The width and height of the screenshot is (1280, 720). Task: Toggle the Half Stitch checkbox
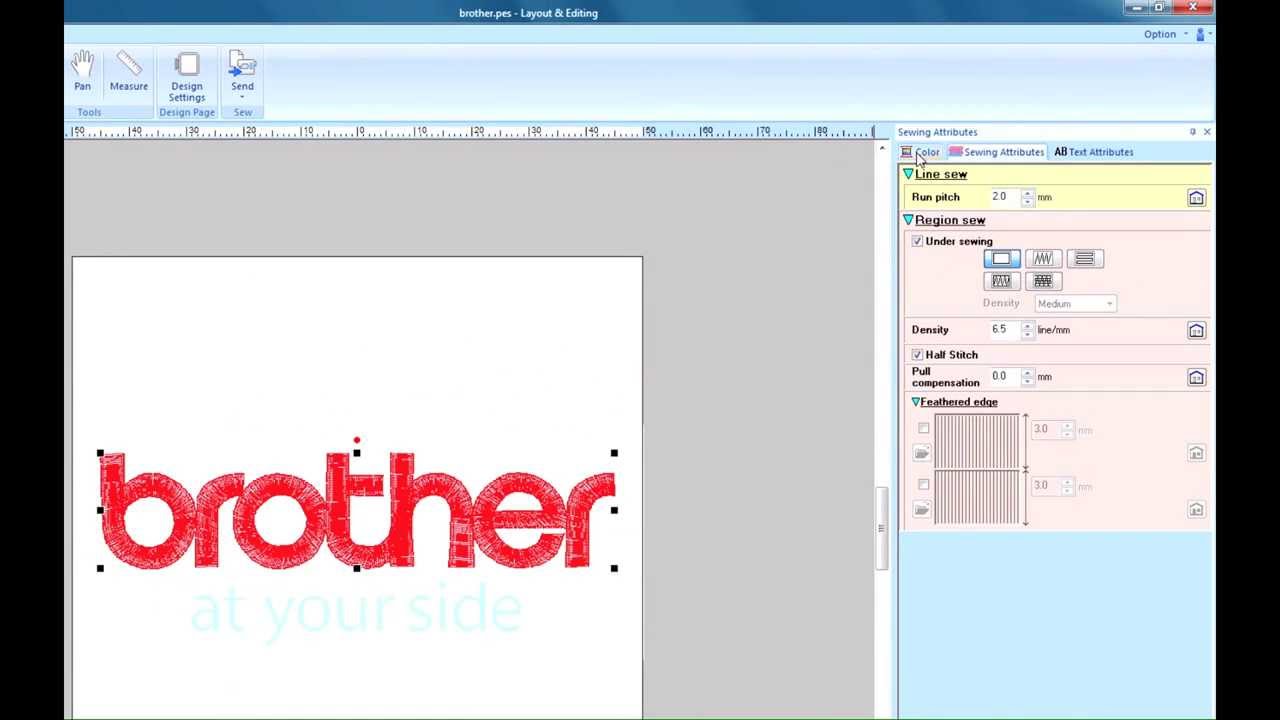point(917,355)
